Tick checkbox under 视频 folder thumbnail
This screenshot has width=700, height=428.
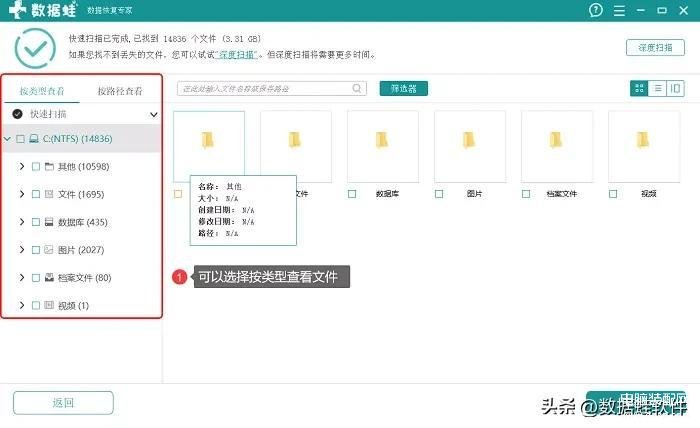pos(613,194)
